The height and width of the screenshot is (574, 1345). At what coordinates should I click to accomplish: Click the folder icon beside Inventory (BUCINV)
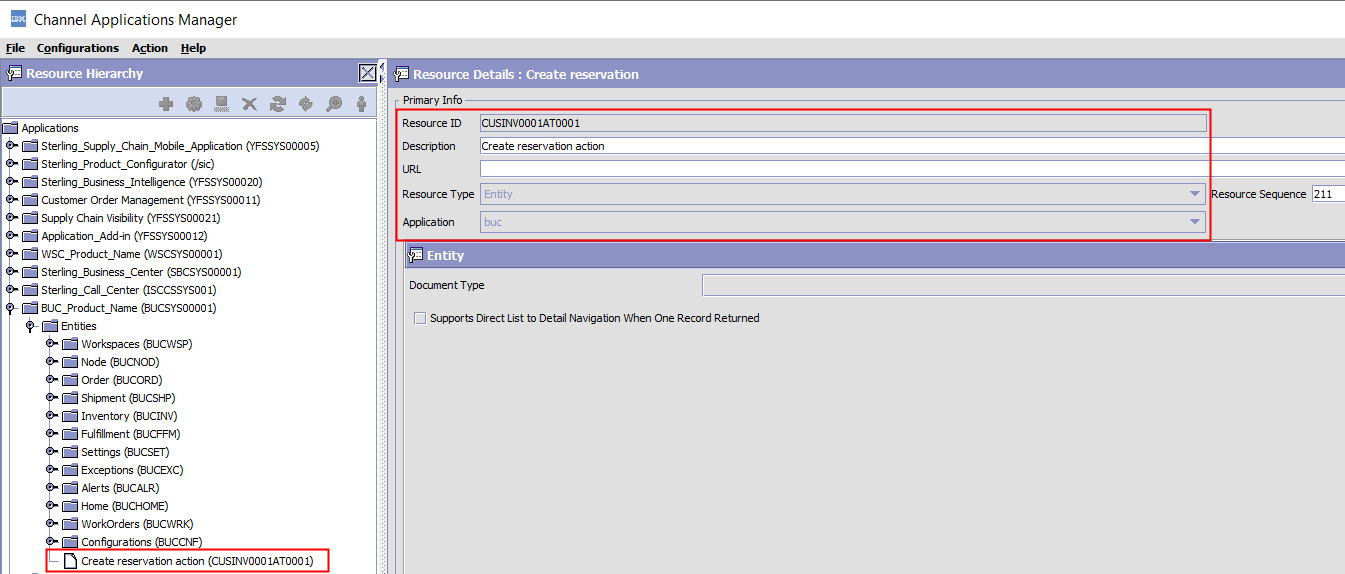coord(70,416)
